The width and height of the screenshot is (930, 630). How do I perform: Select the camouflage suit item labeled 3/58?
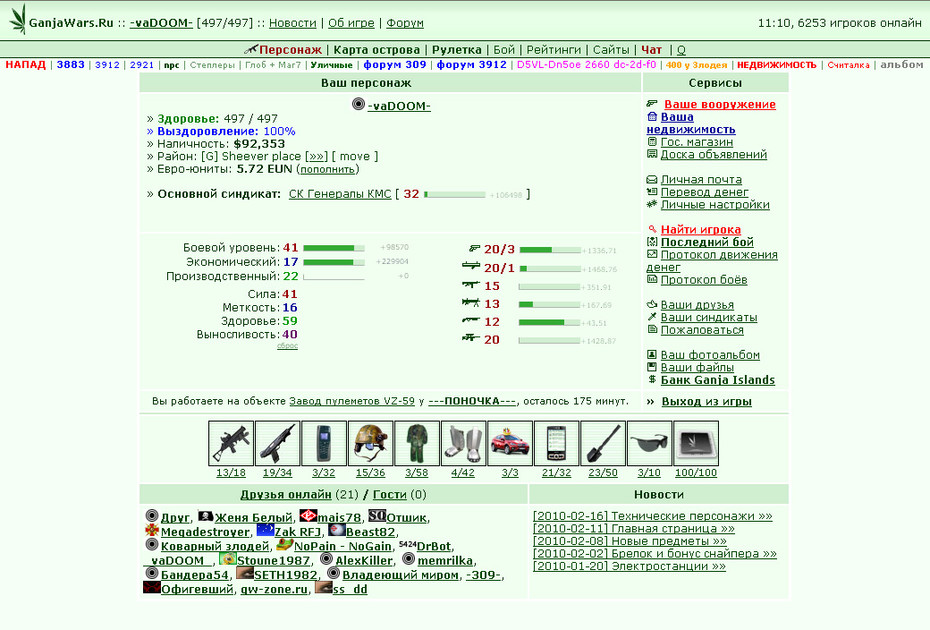point(416,443)
